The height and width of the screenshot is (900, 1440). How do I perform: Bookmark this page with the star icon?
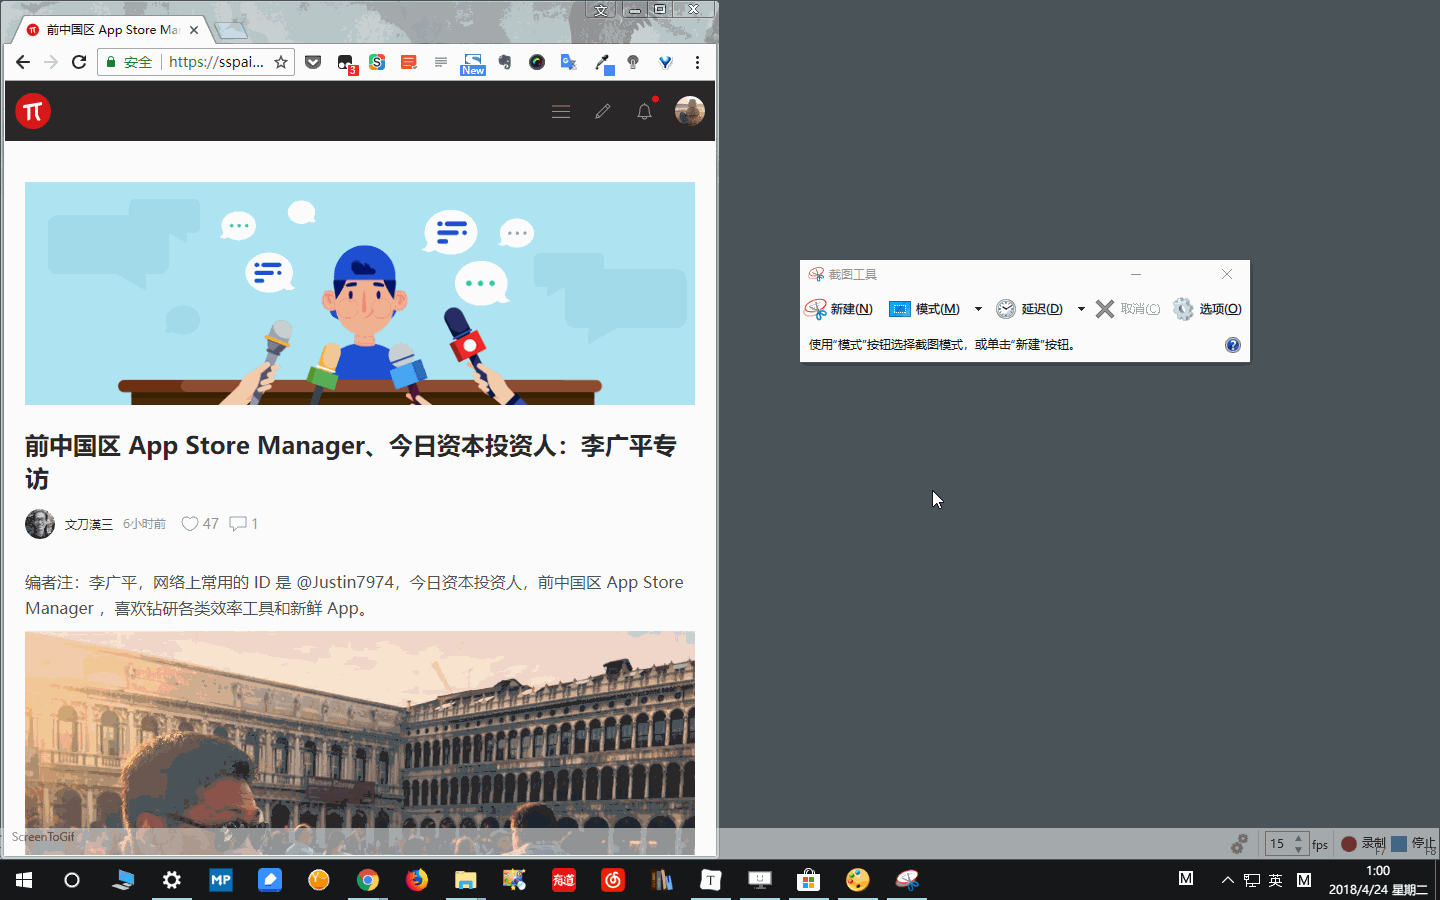click(281, 62)
